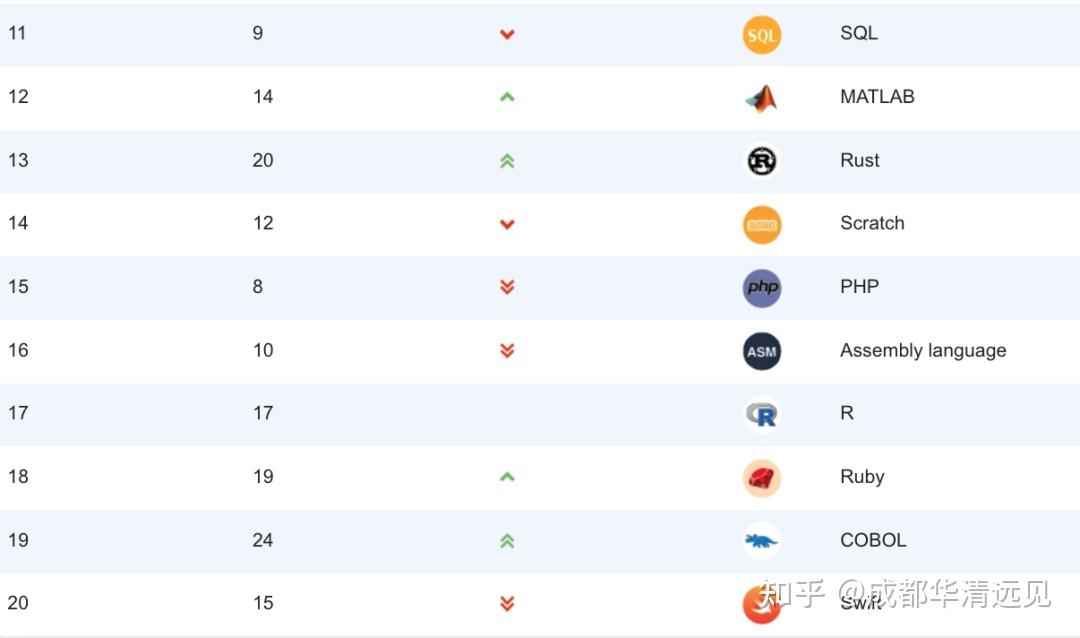Click the double red arrow beside PHP
This screenshot has height=638, width=1080.
tap(507, 287)
